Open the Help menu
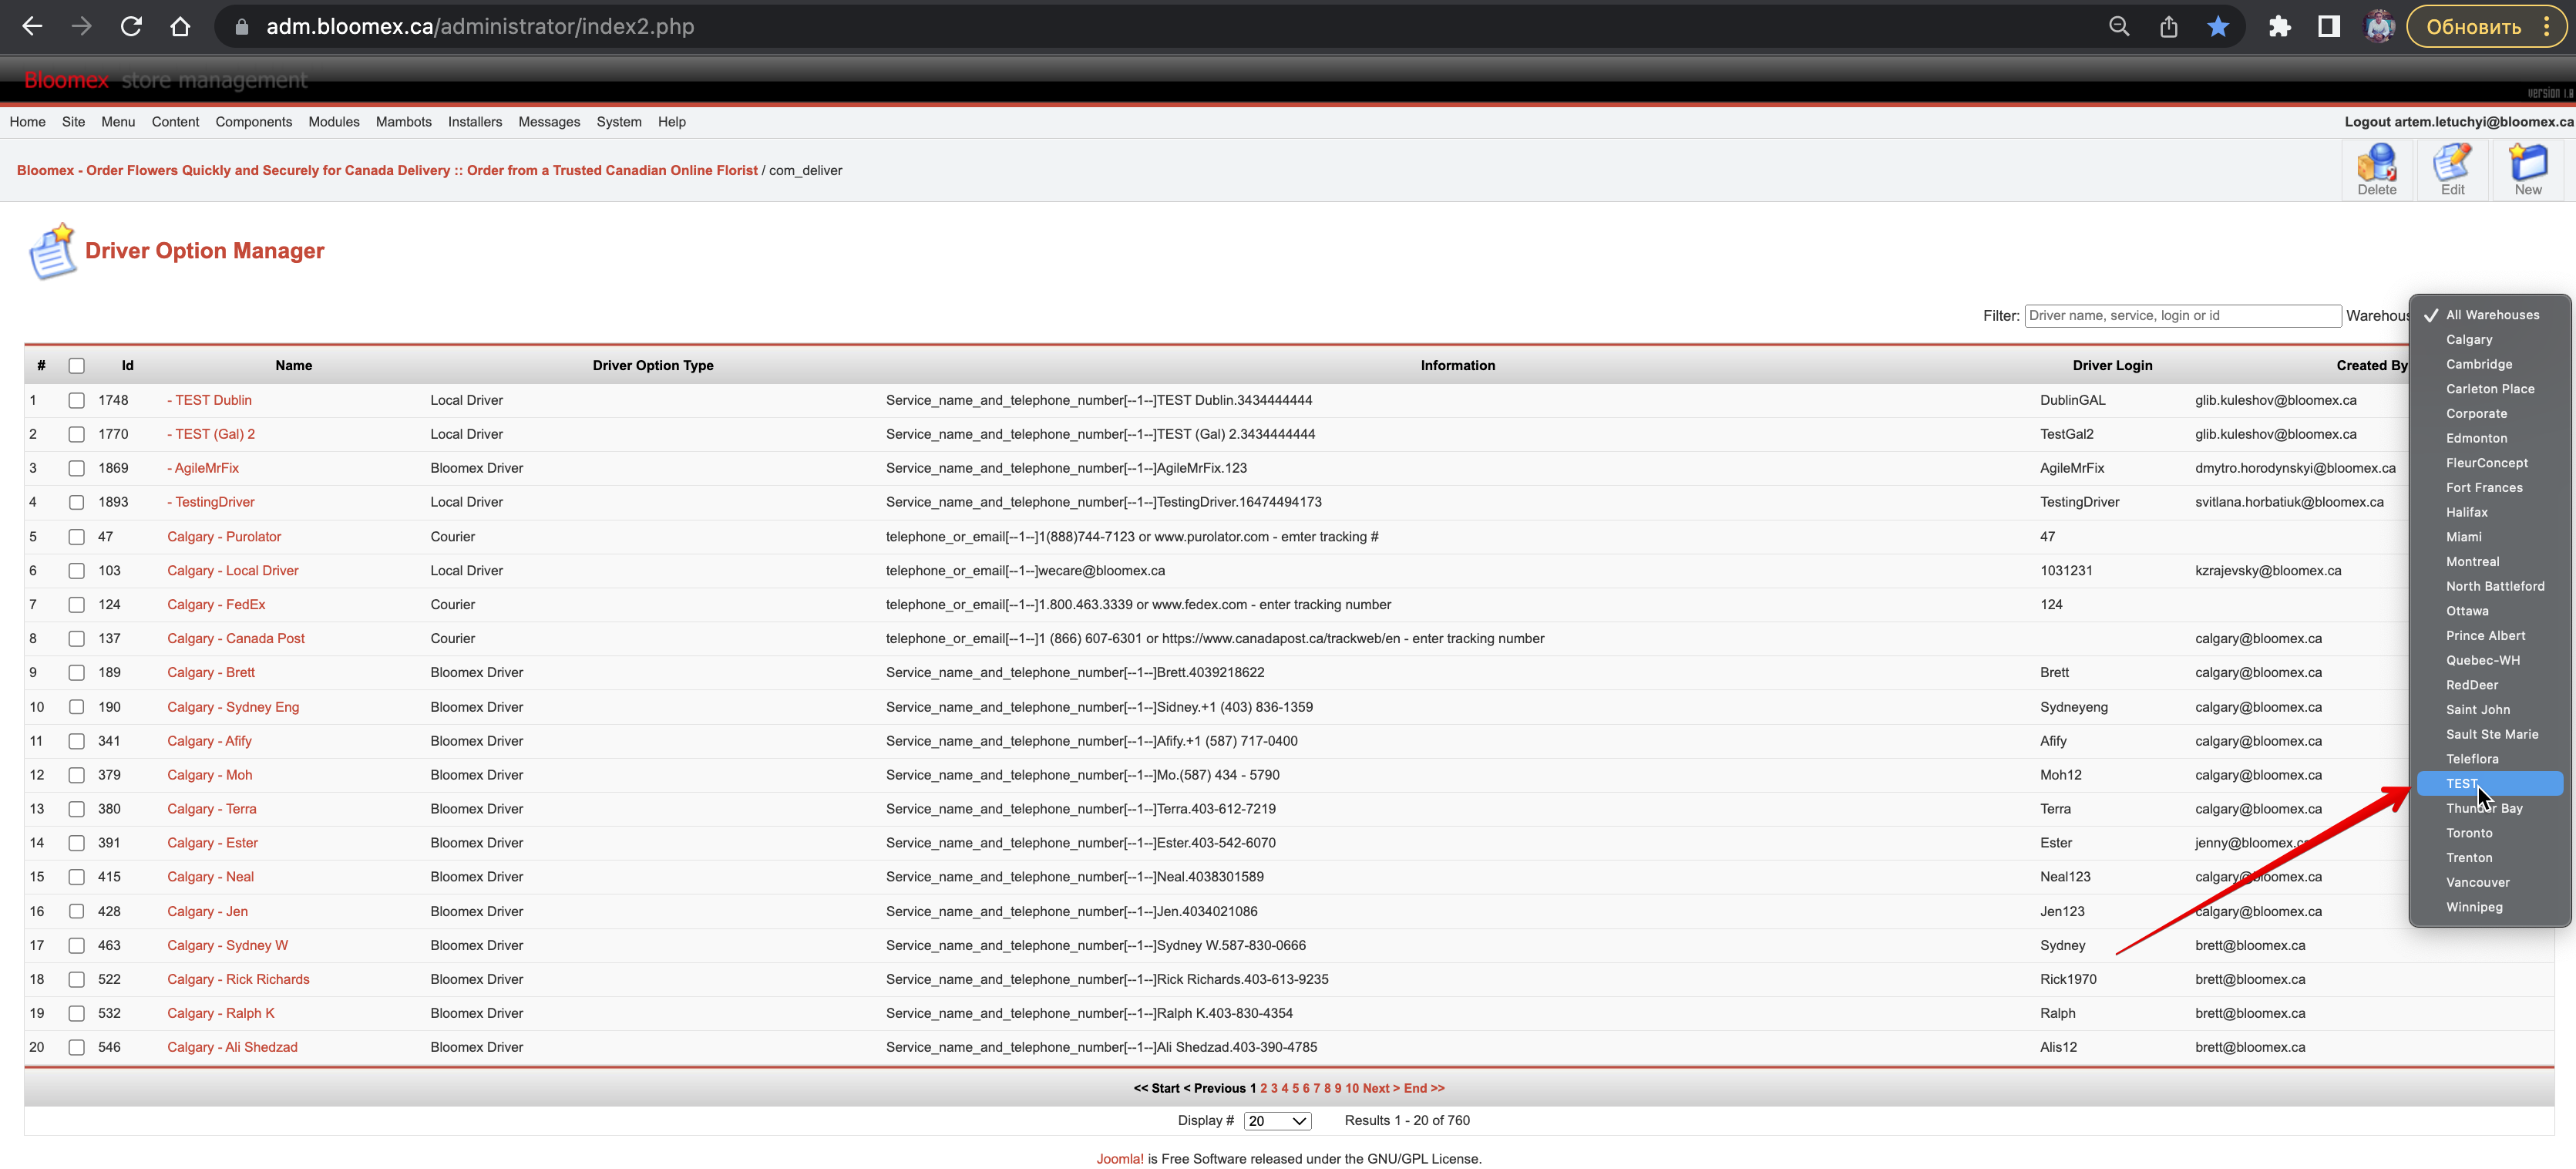 (x=672, y=122)
